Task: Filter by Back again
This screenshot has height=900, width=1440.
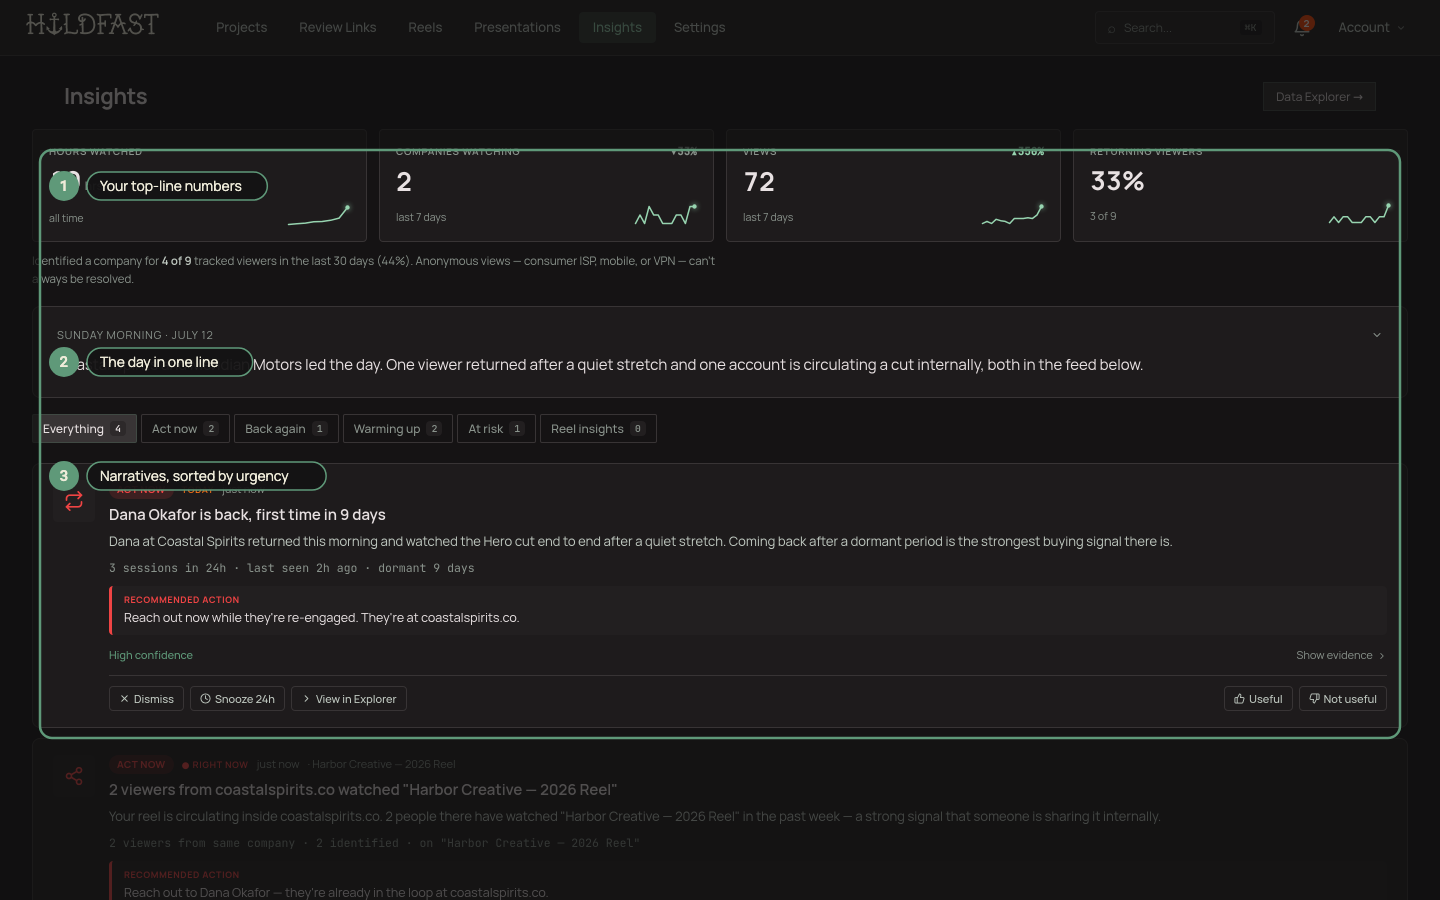Action: (286, 429)
